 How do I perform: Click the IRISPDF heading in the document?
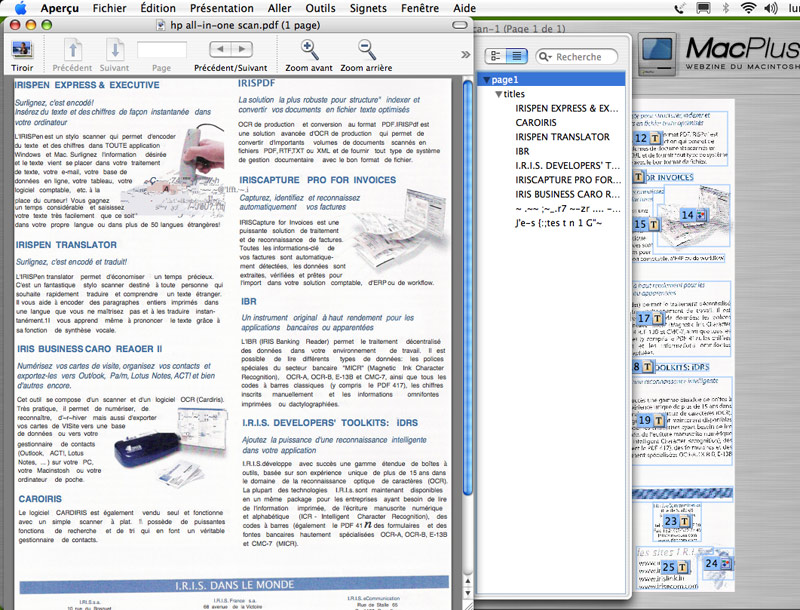click(x=257, y=83)
